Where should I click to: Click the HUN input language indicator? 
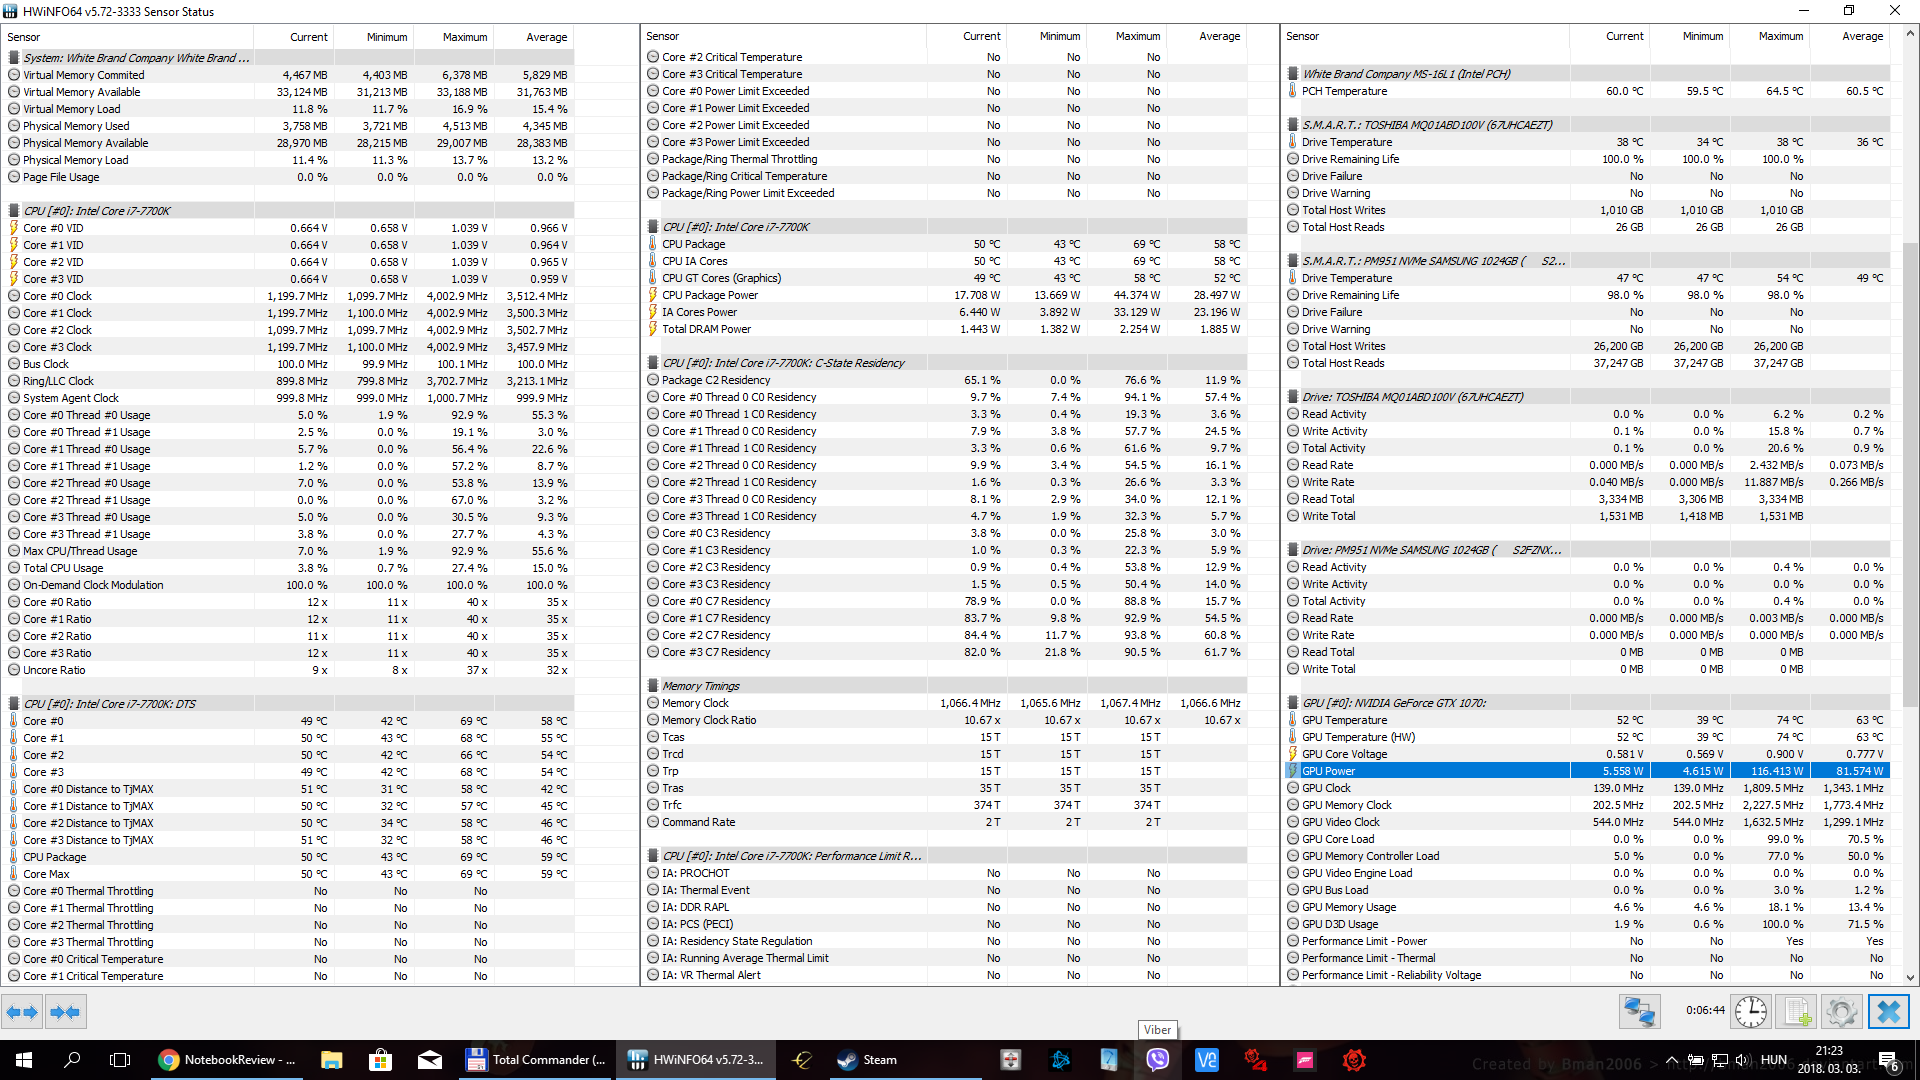click(1774, 1060)
